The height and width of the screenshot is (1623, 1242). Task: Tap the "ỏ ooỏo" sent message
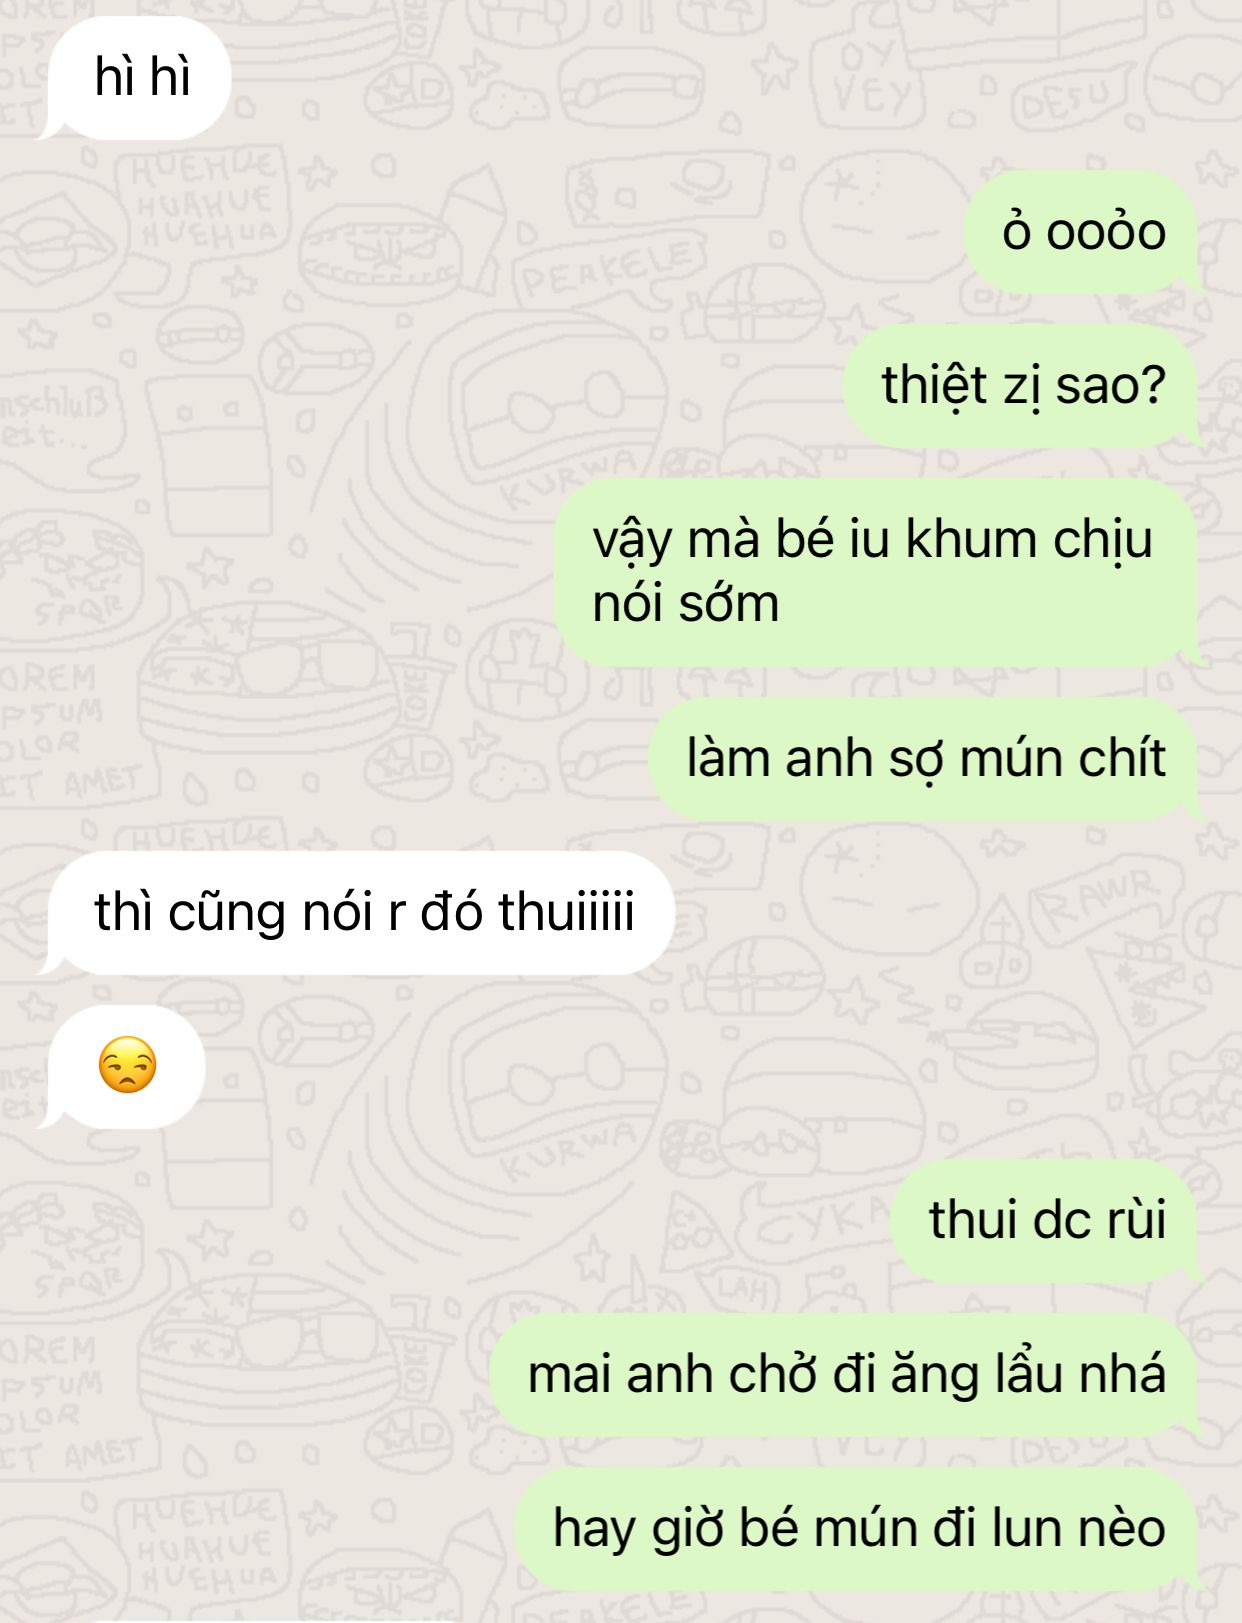pyautogui.click(x=1083, y=232)
